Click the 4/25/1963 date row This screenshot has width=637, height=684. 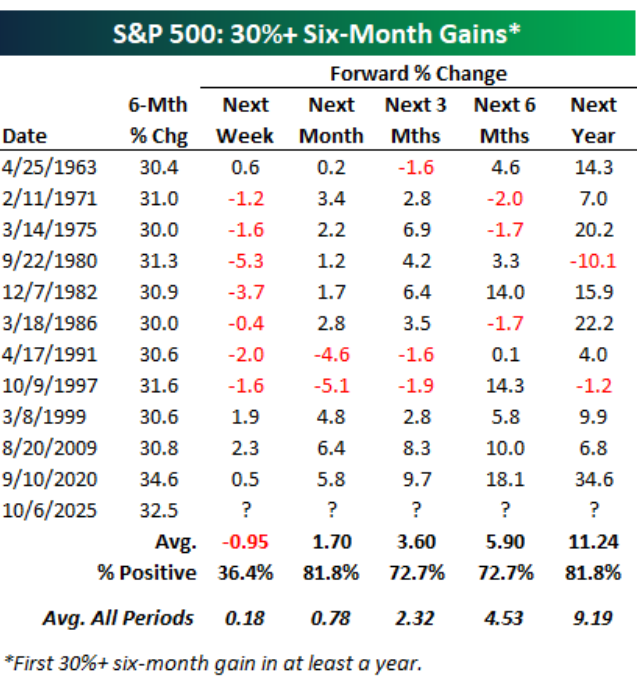coord(50,167)
